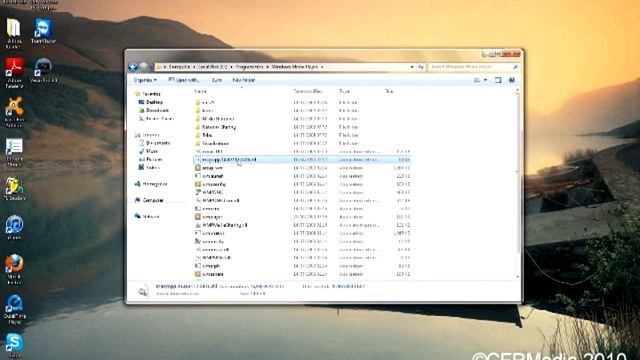Select Homegroup in the navigation pane
Viewport: 640px width, 360px height.
151,184
